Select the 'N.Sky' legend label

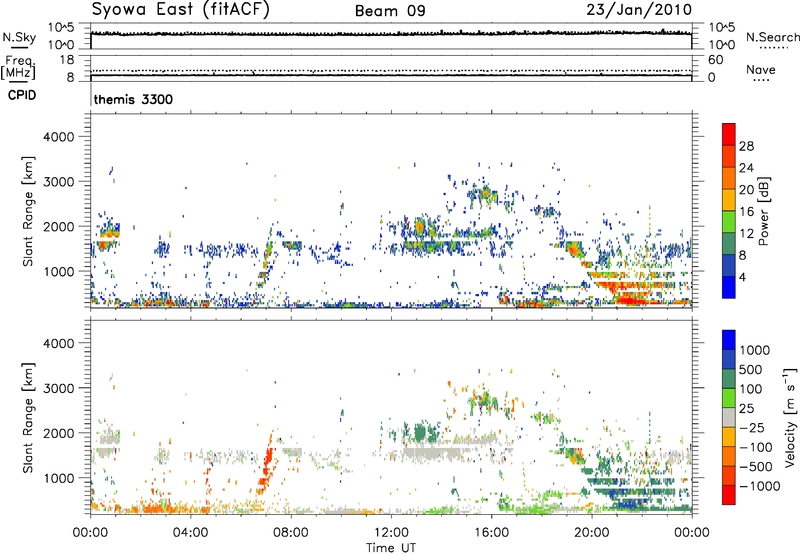pos(19,37)
